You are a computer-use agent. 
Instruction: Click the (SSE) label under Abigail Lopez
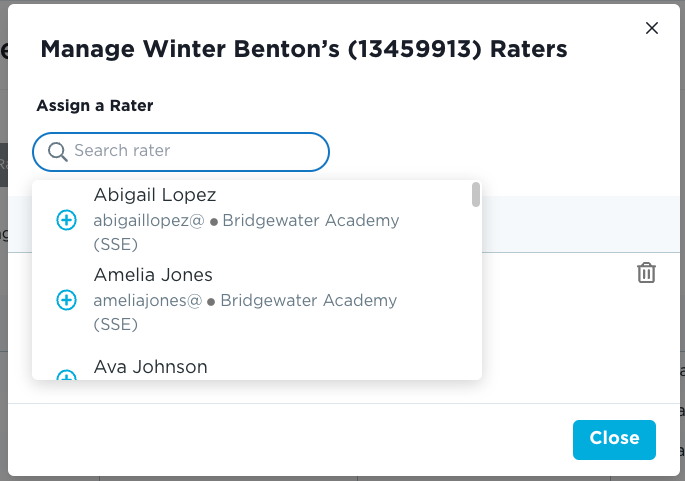[x=116, y=245]
